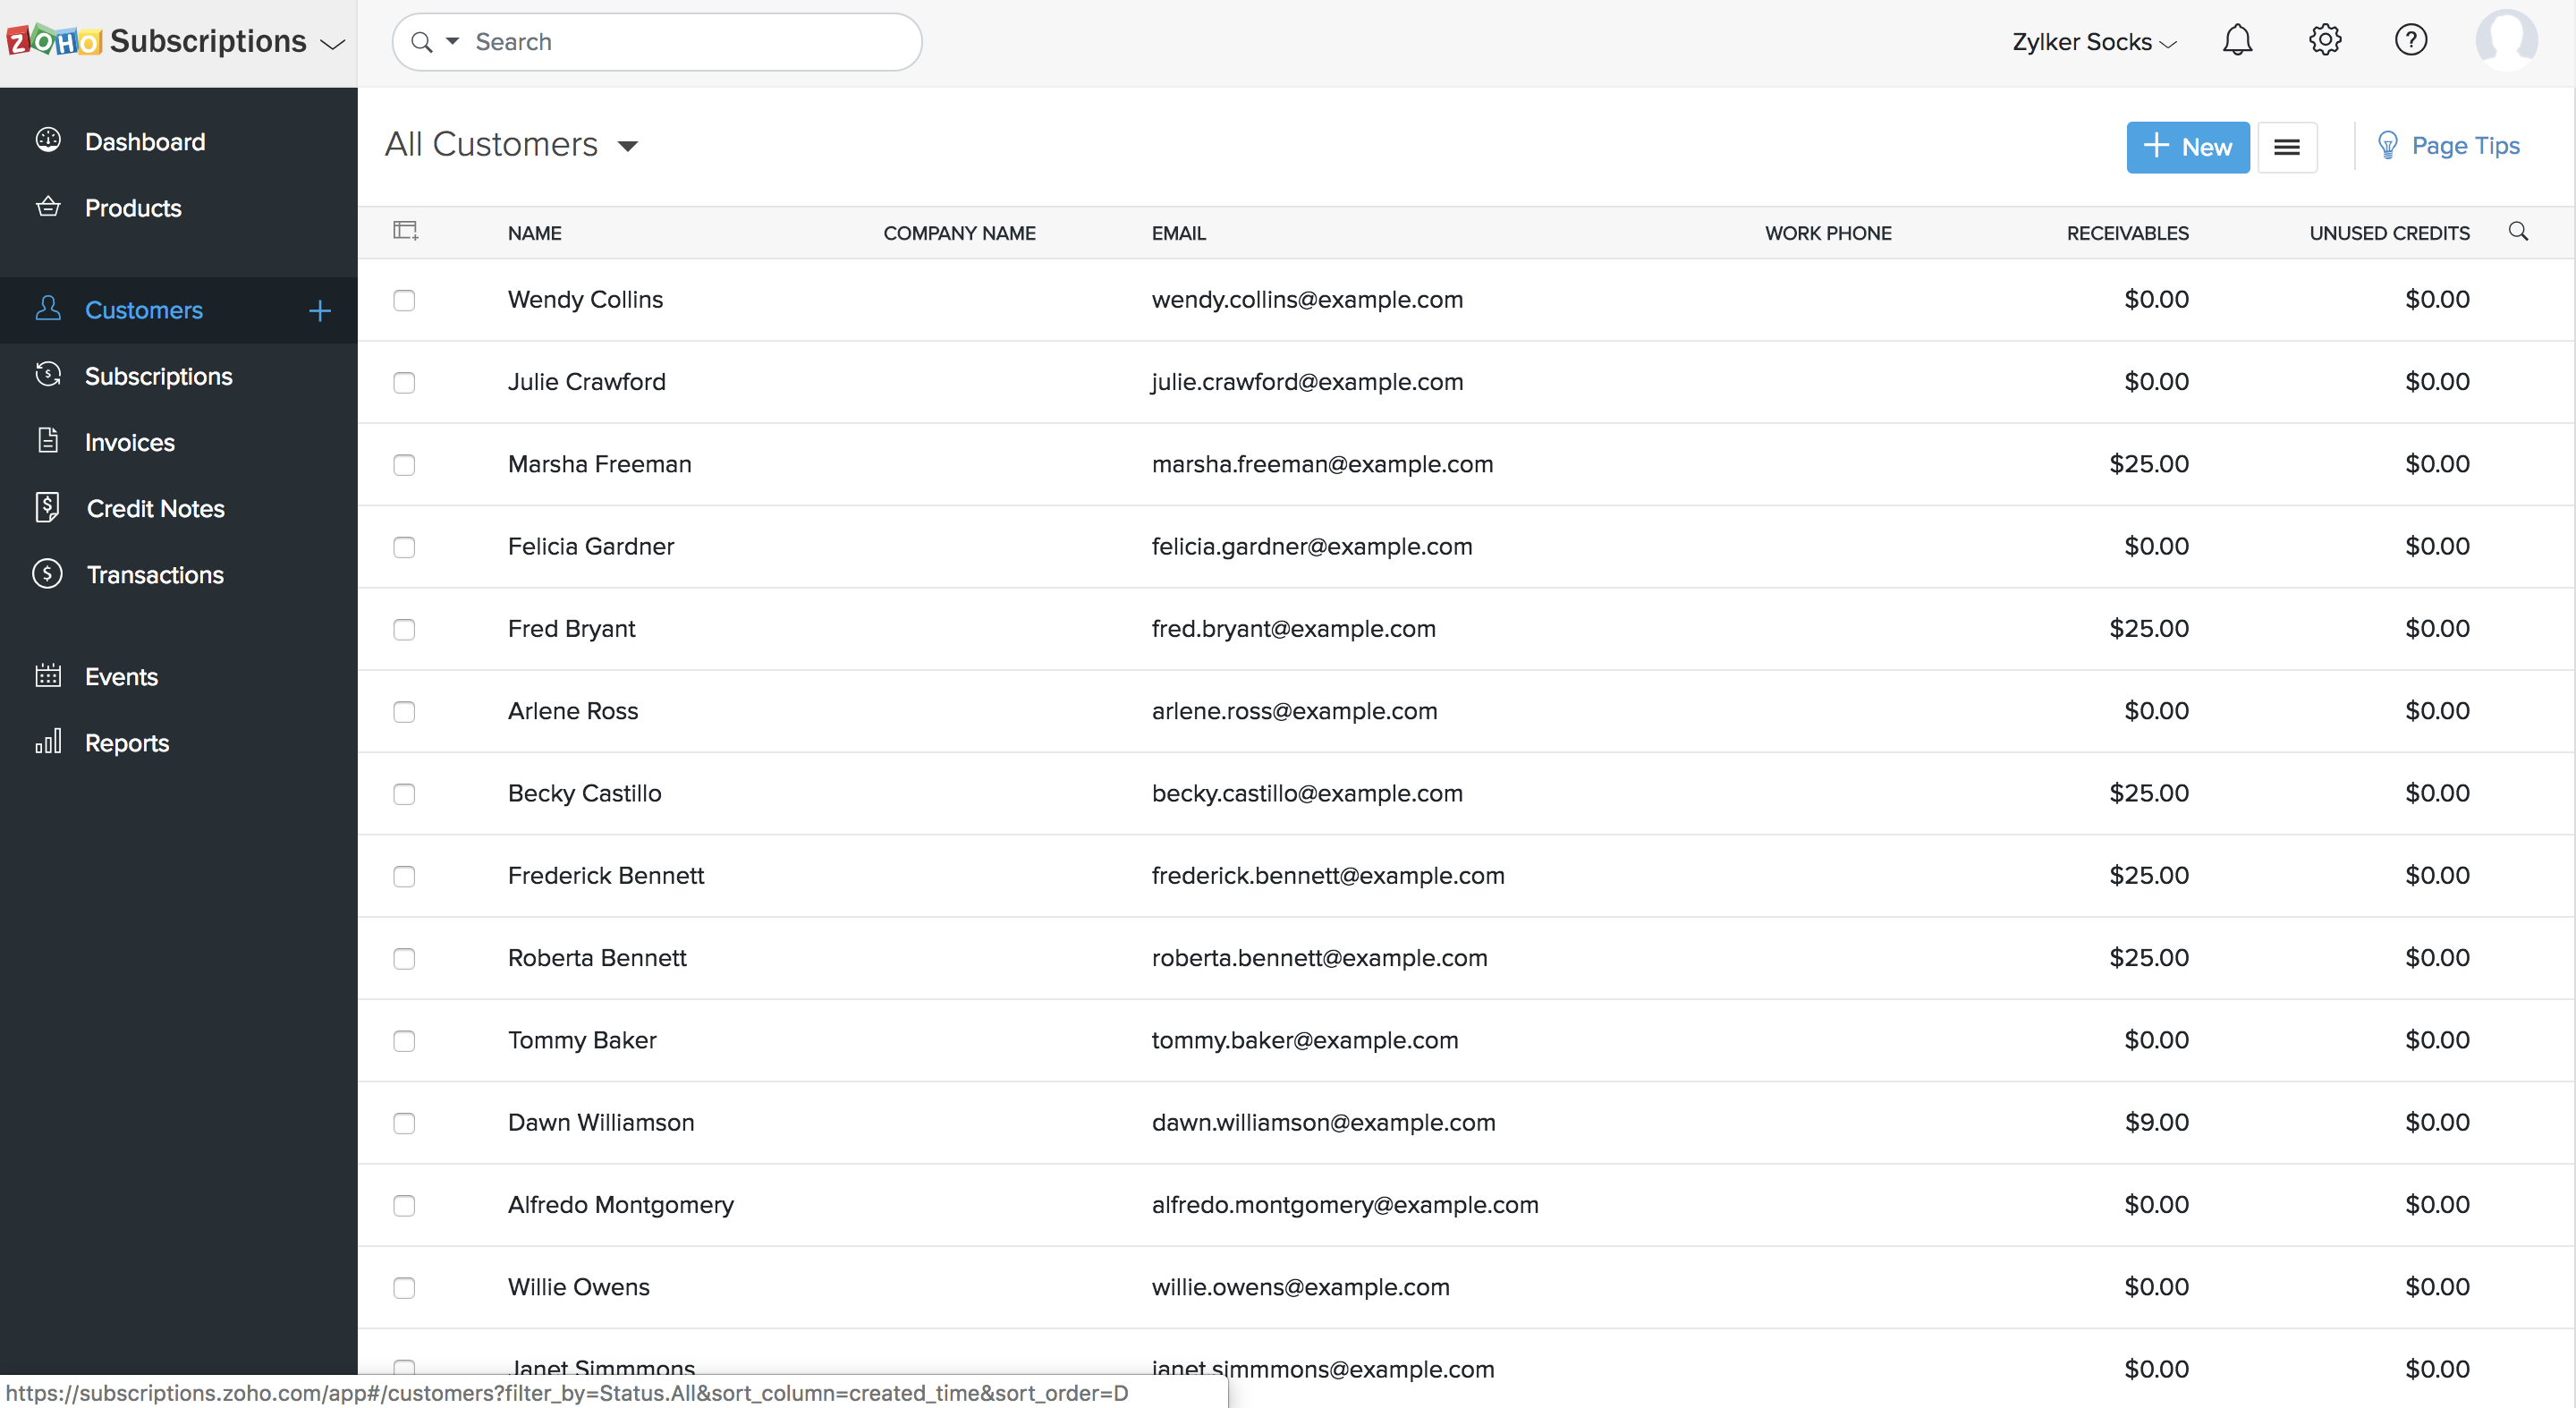Focus the Search input field
The width and height of the screenshot is (2576, 1408).
(x=690, y=42)
